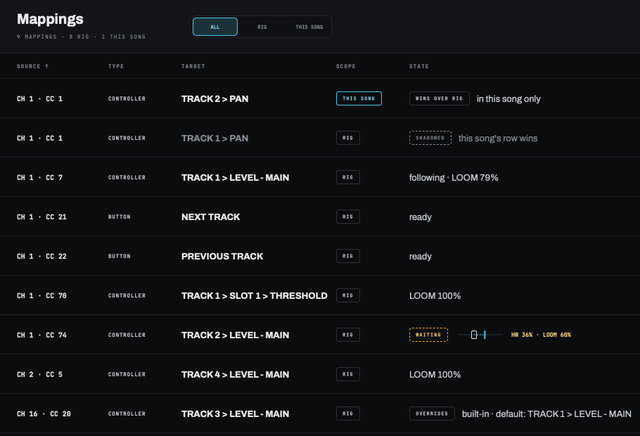Image resolution: width=640 pixels, height=436 pixels.
Task: Click BUTTON type in PREVIOUS TRACK row
Action: (119, 256)
